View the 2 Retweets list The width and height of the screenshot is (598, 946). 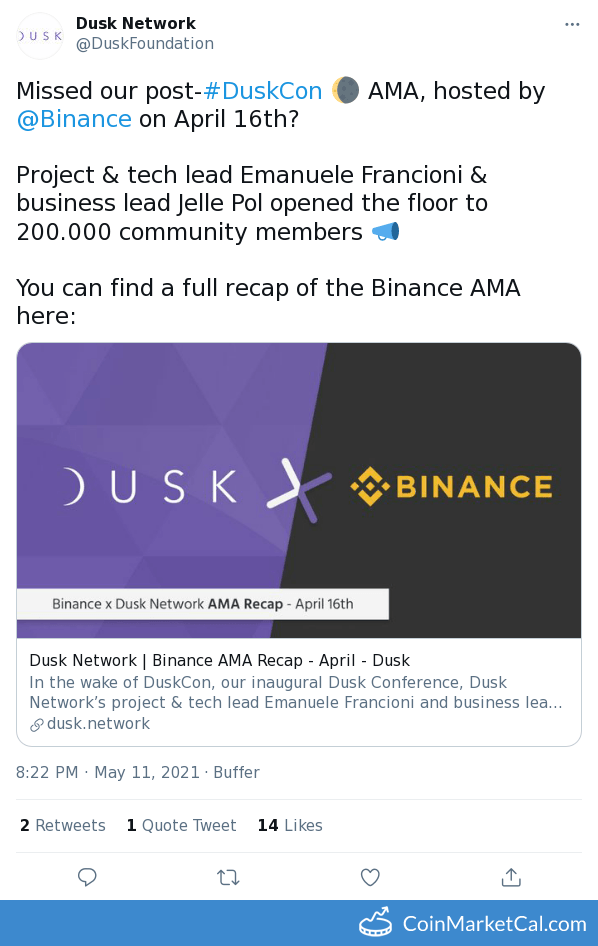pos(63,825)
